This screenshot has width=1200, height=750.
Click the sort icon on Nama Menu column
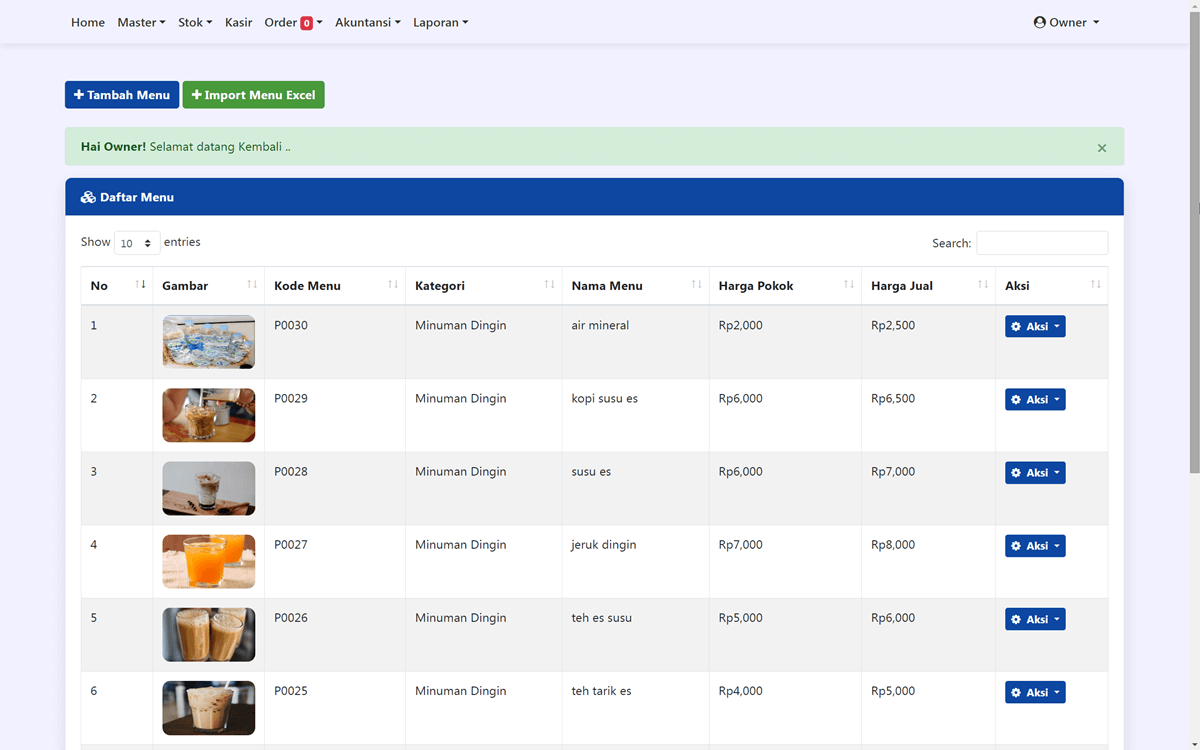click(x=697, y=285)
